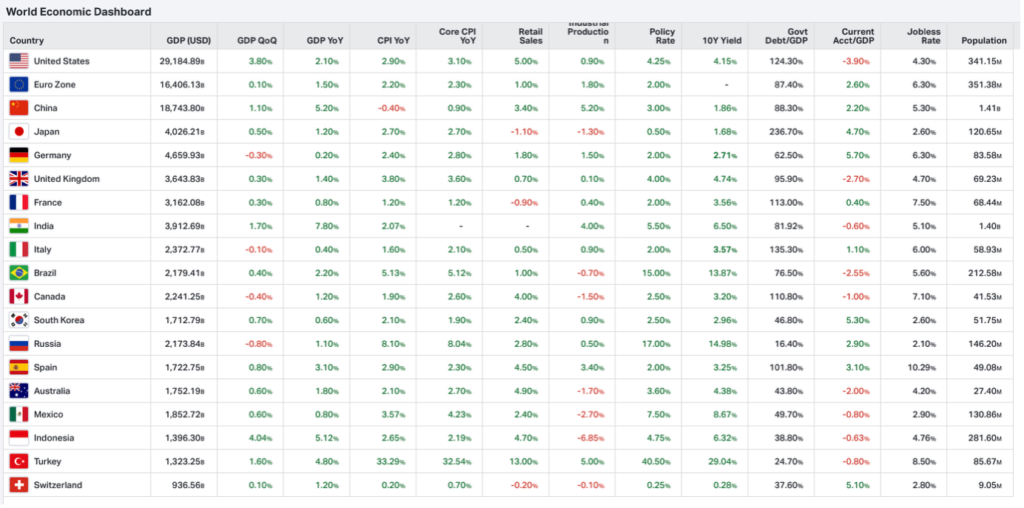The height and width of the screenshot is (508, 1024).
Task: Select the Japan flag icon
Action: click(19, 132)
